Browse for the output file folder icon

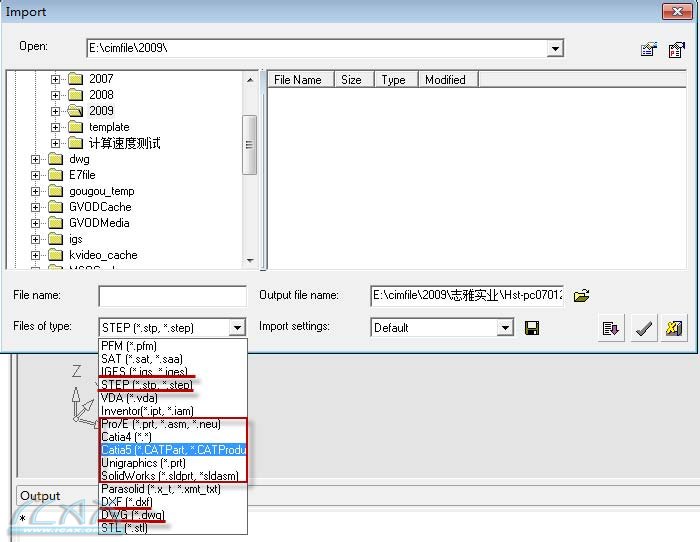click(x=581, y=296)
